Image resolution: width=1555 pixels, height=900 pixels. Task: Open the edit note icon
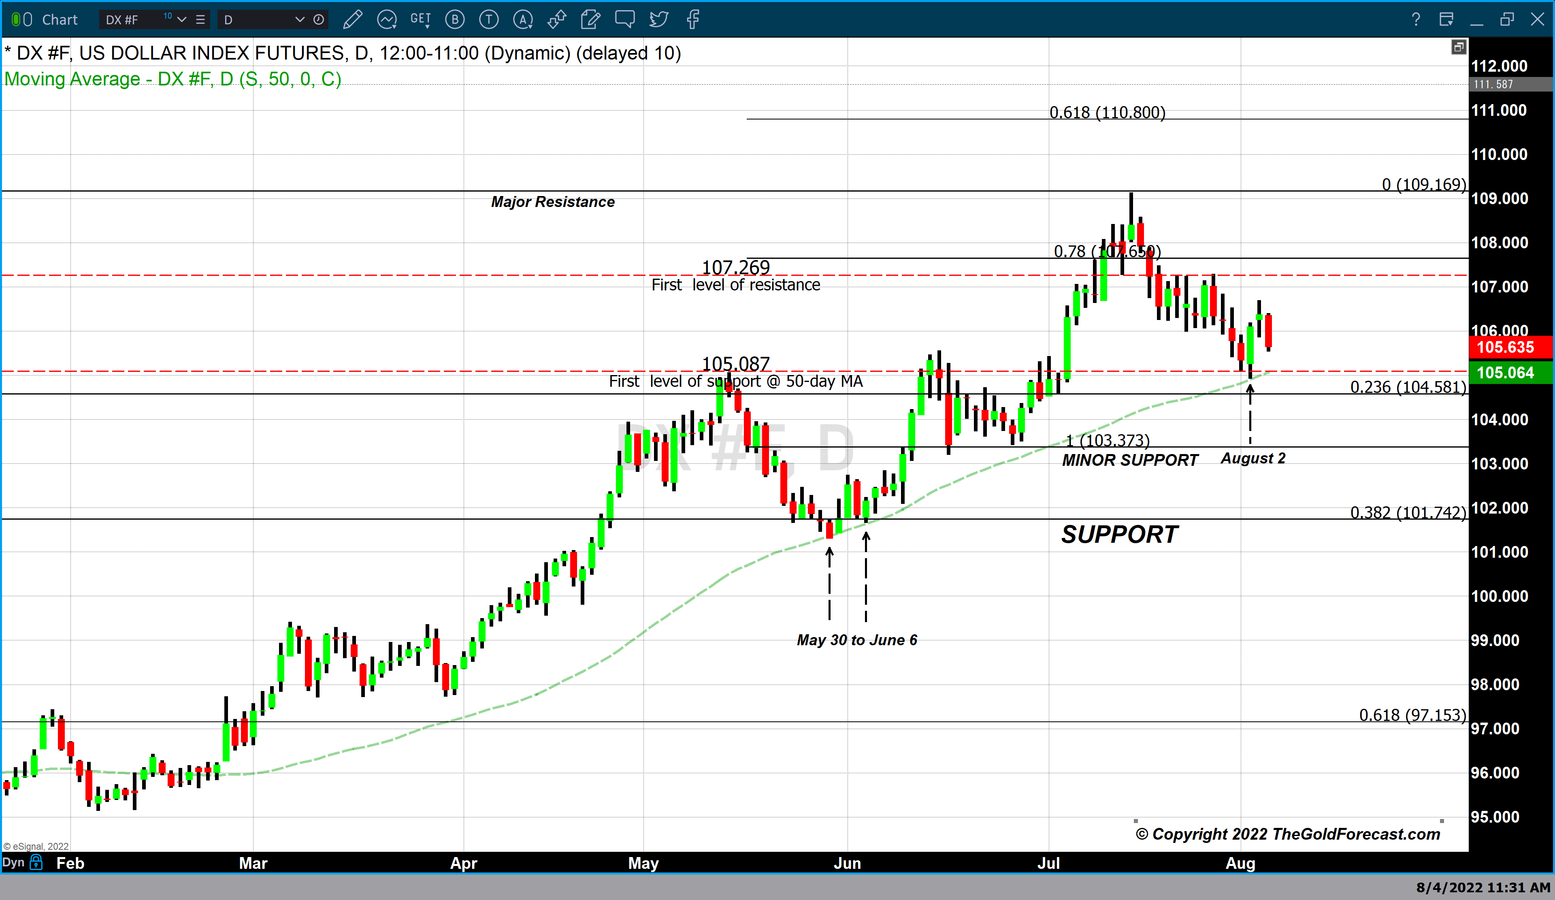pos(591,19)
